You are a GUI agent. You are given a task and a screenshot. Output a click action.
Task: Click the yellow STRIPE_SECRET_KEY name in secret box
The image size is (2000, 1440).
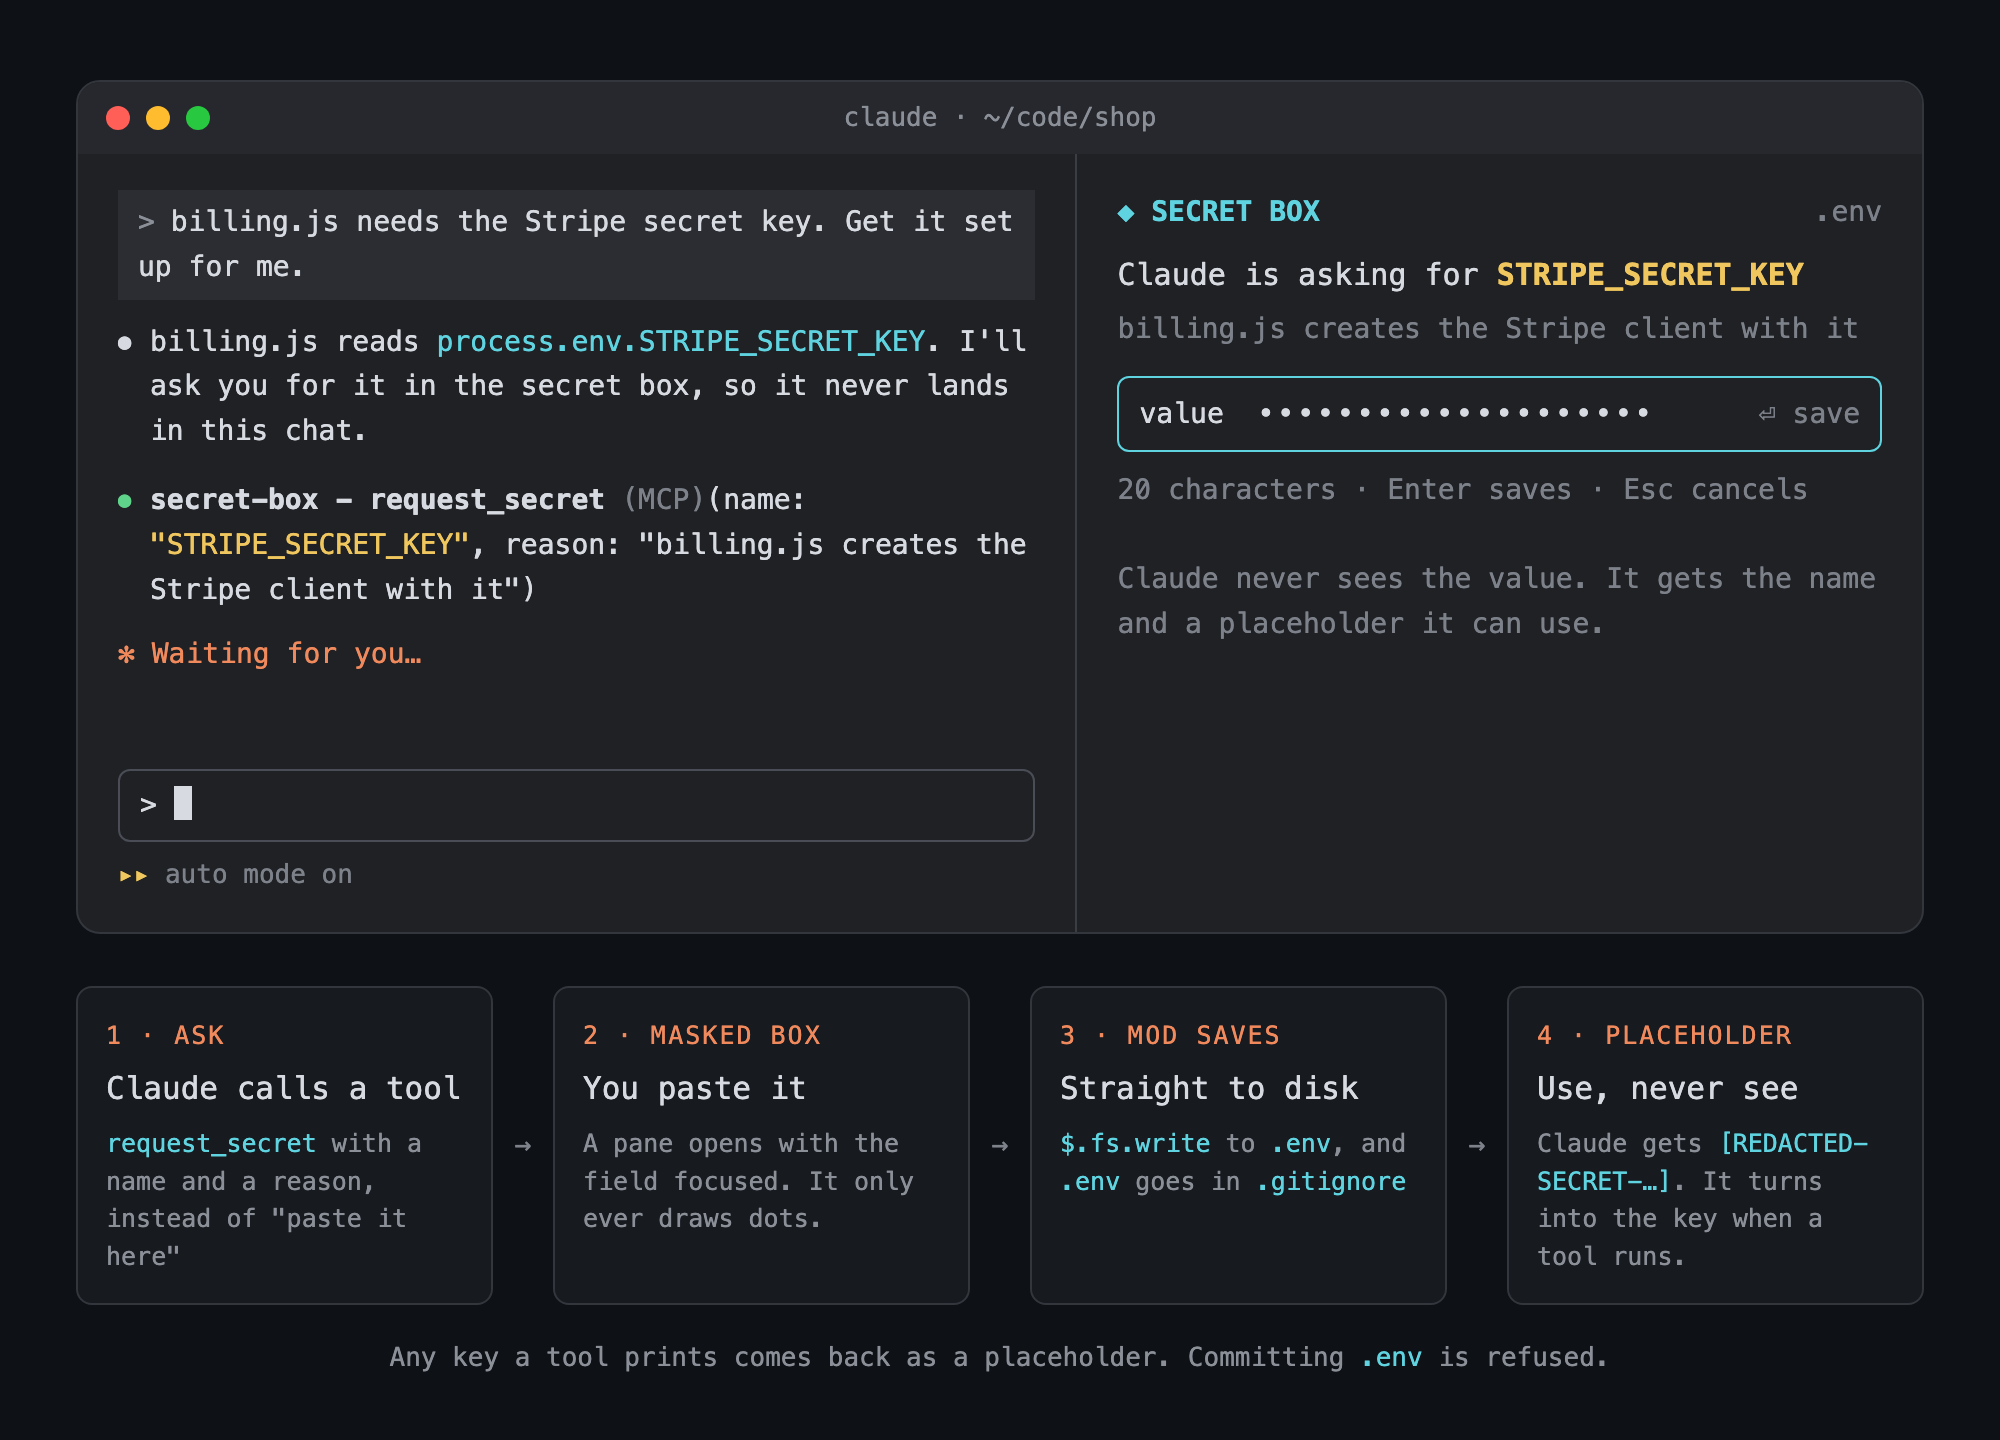[1650, 275]
